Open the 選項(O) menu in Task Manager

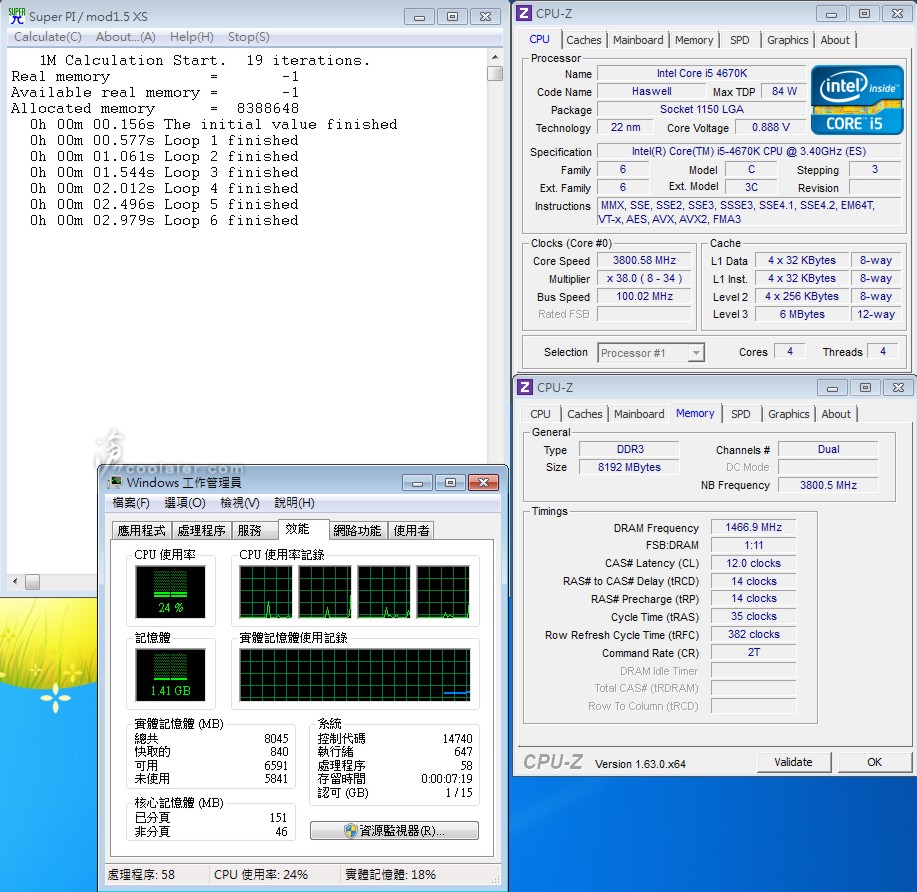pos(185,502)
